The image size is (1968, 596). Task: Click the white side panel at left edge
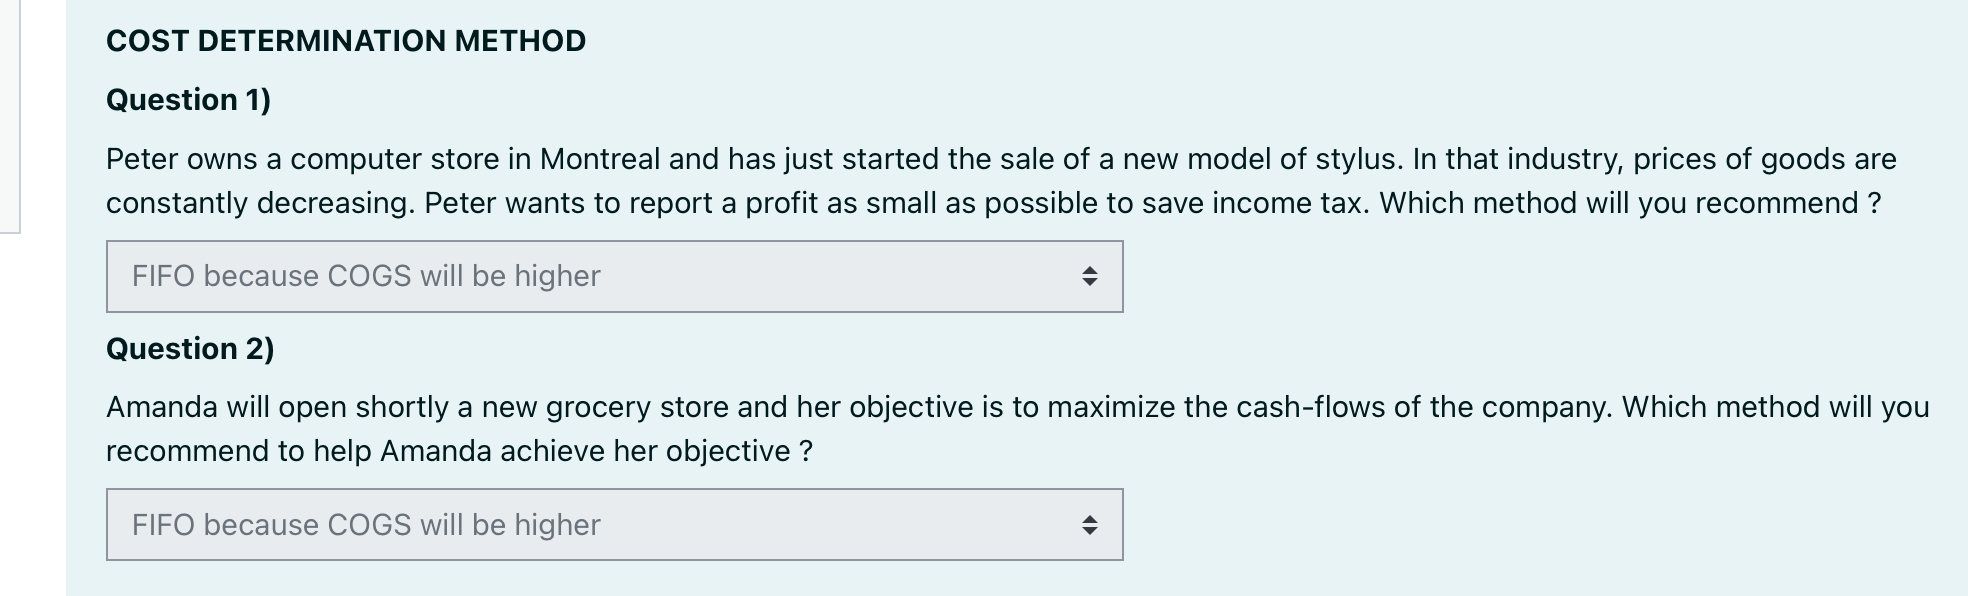pyautogui.click(x=10, y=115)
